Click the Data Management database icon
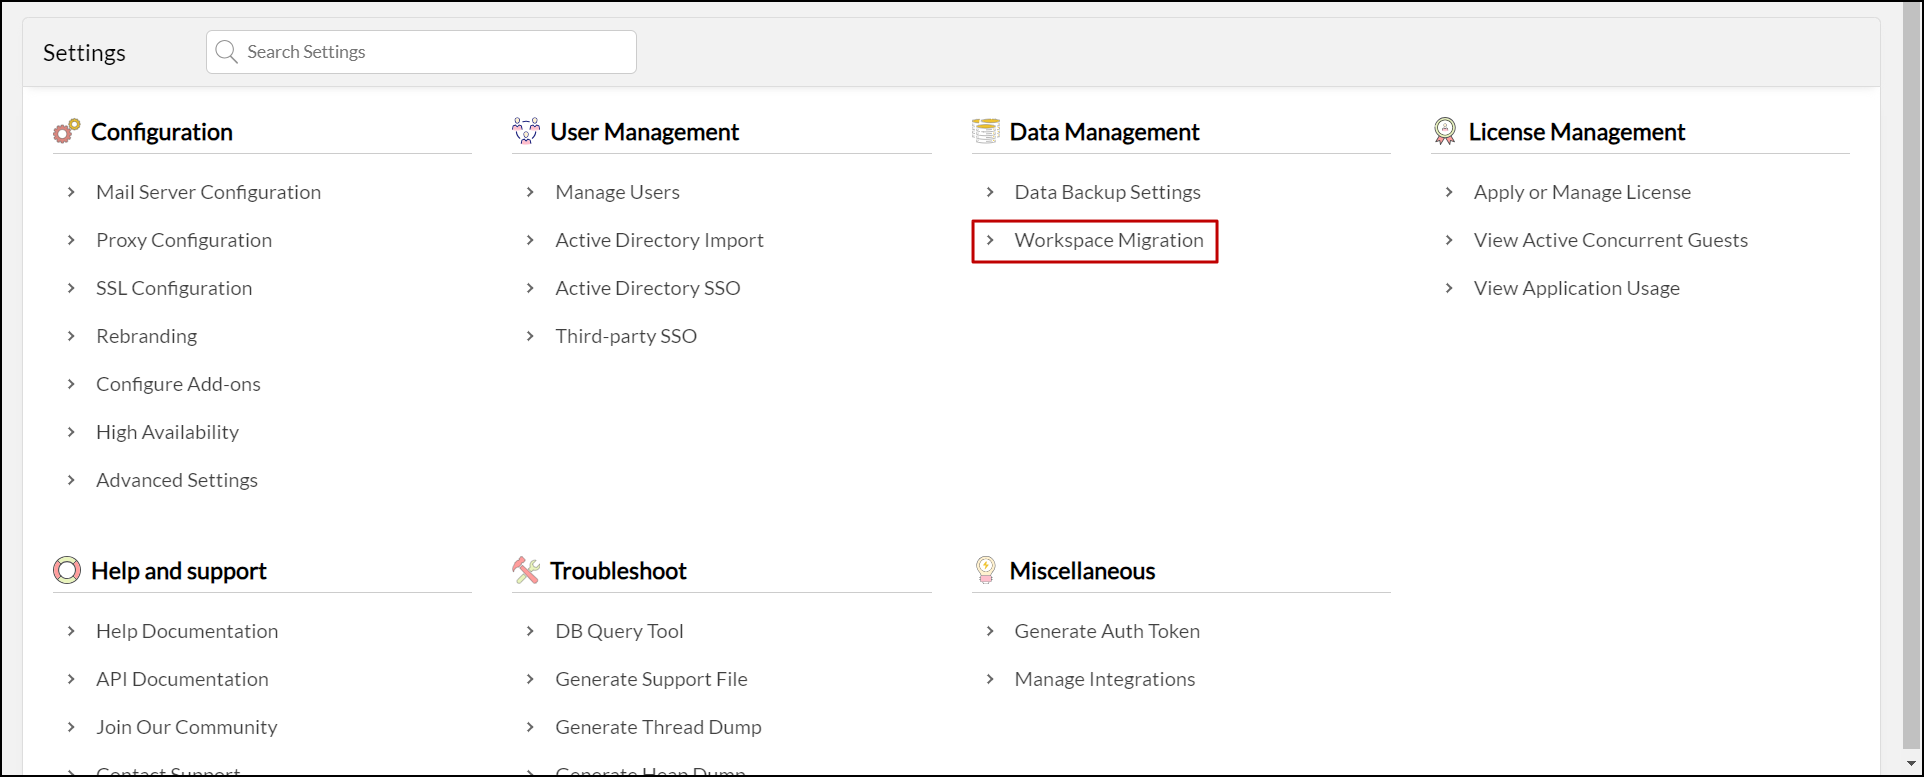 [986, 131]
